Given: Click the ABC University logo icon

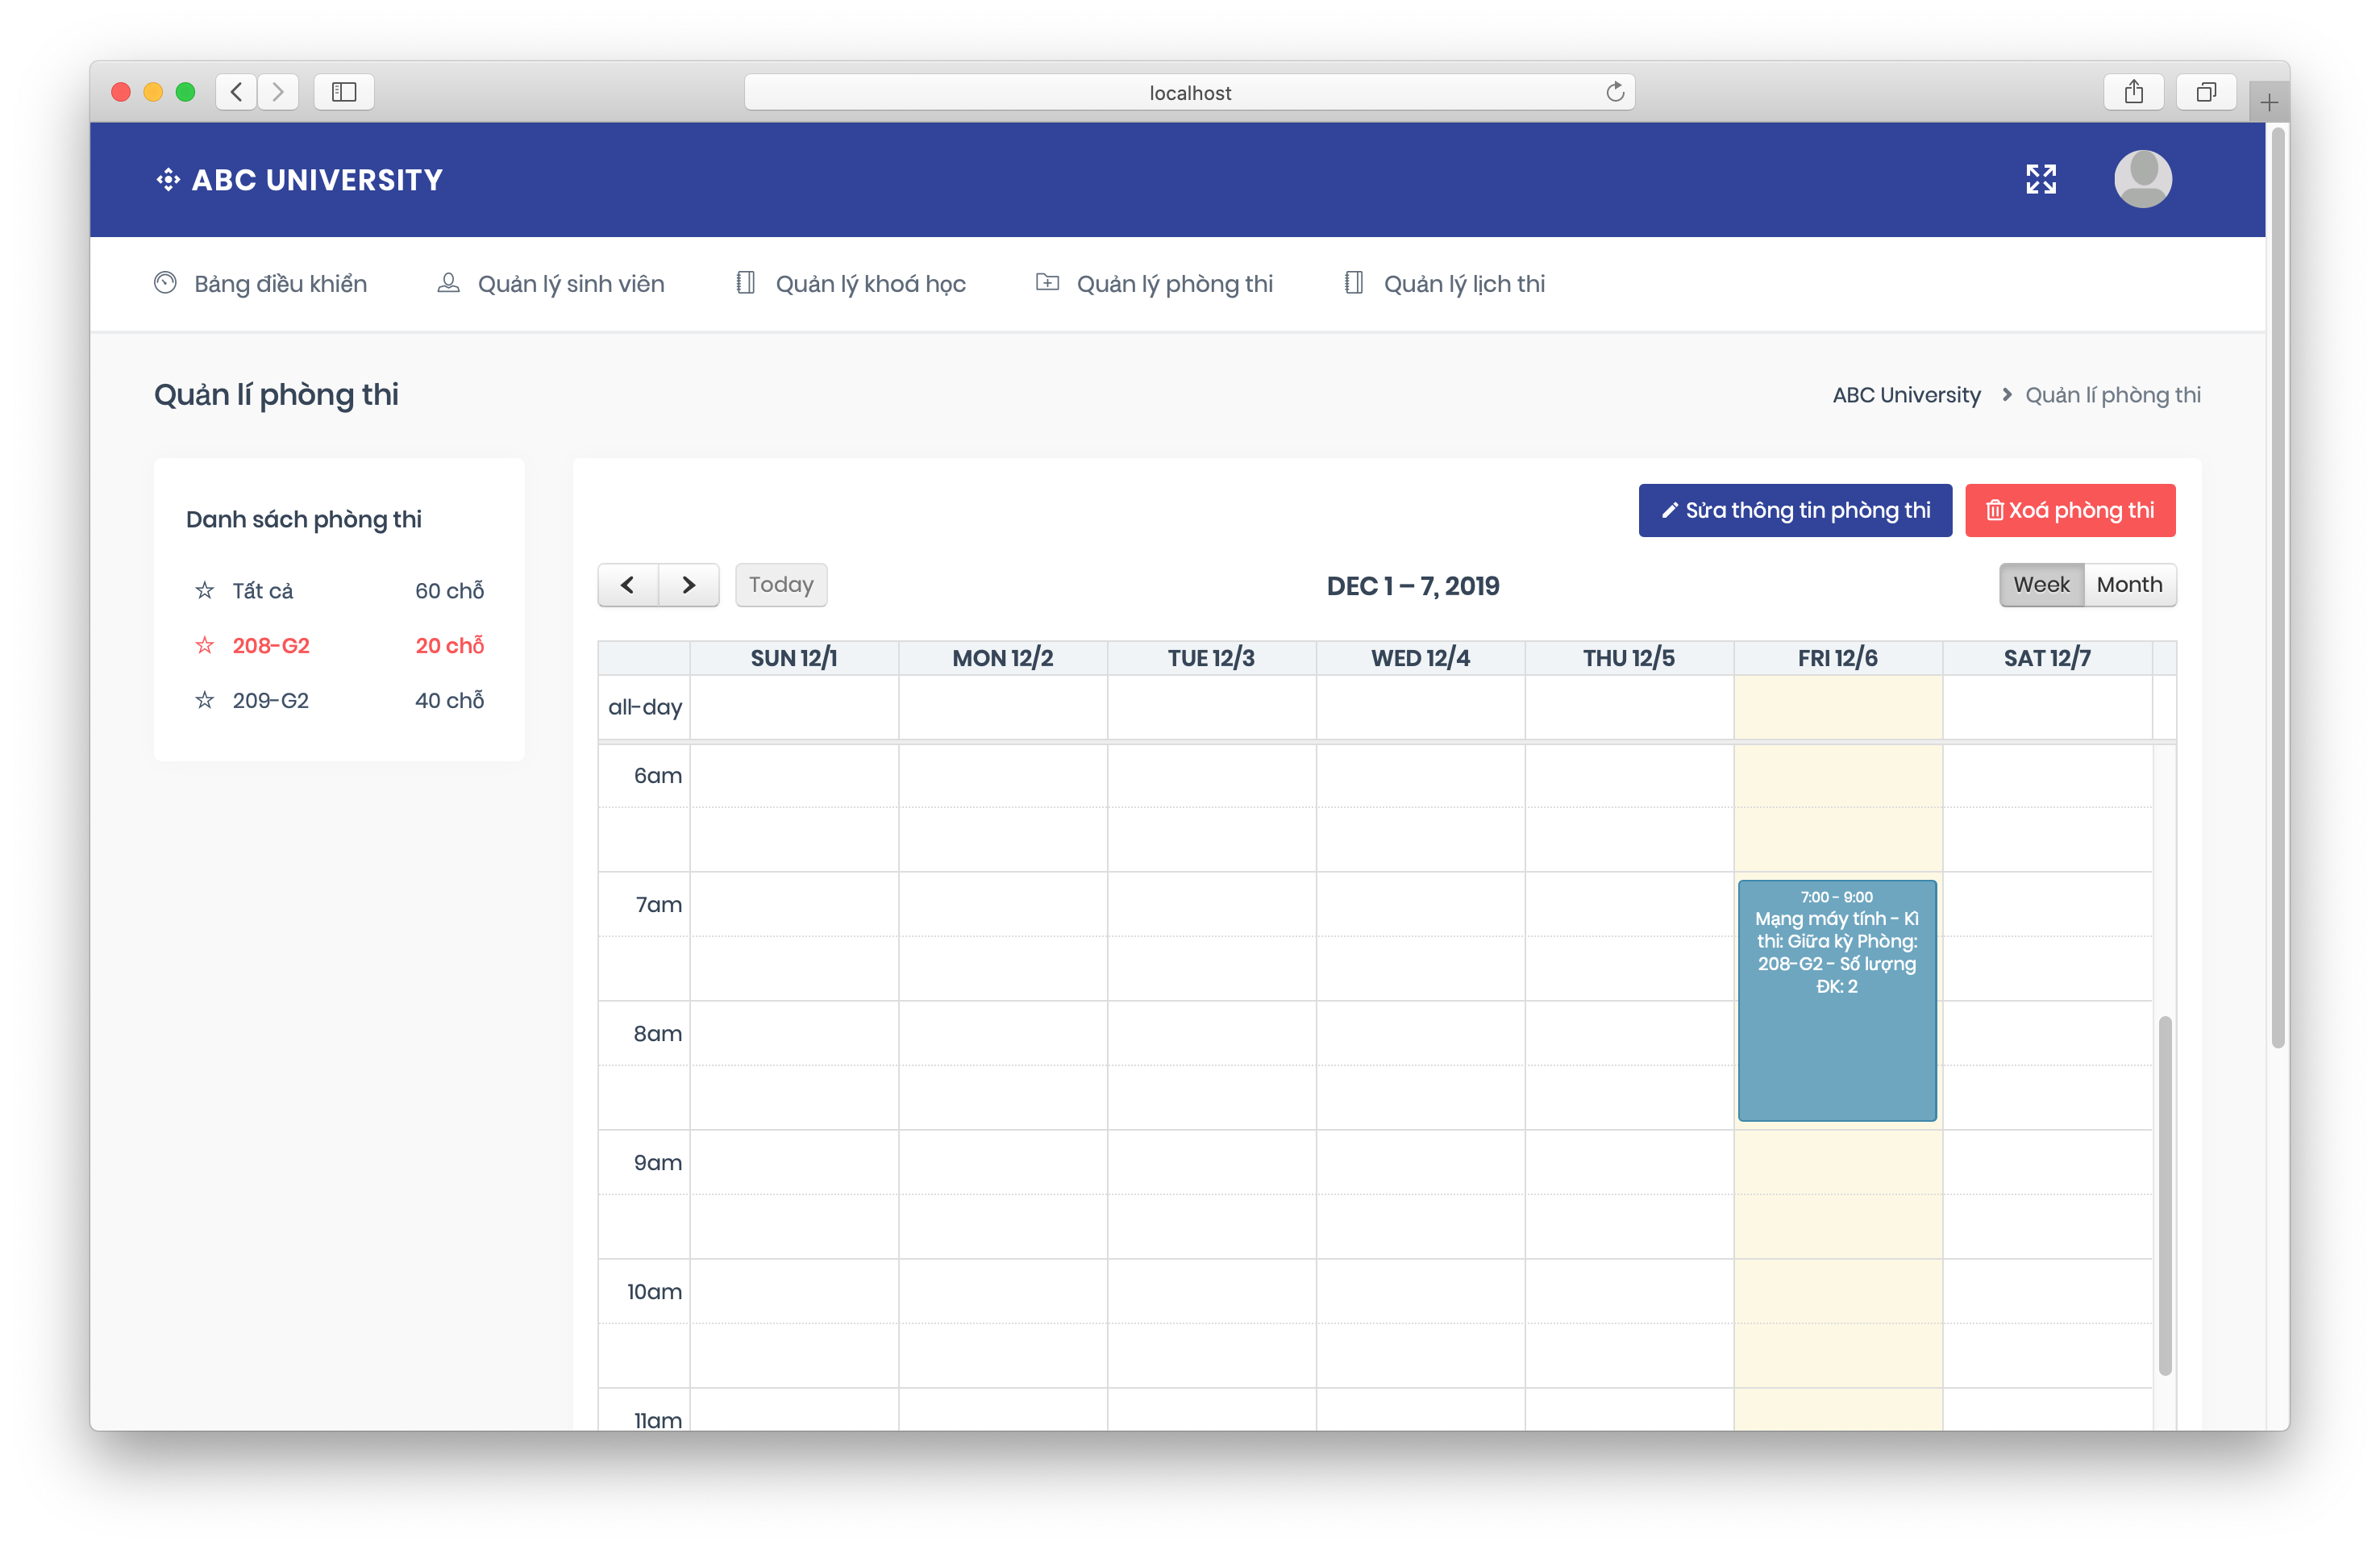Looking at the screenshot, I should click(x=168, y=179).
